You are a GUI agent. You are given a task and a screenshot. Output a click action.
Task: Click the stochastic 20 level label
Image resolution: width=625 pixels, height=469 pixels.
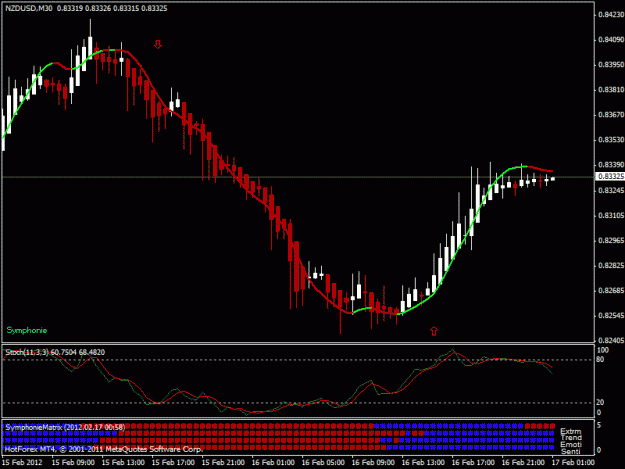coord(600,402)
